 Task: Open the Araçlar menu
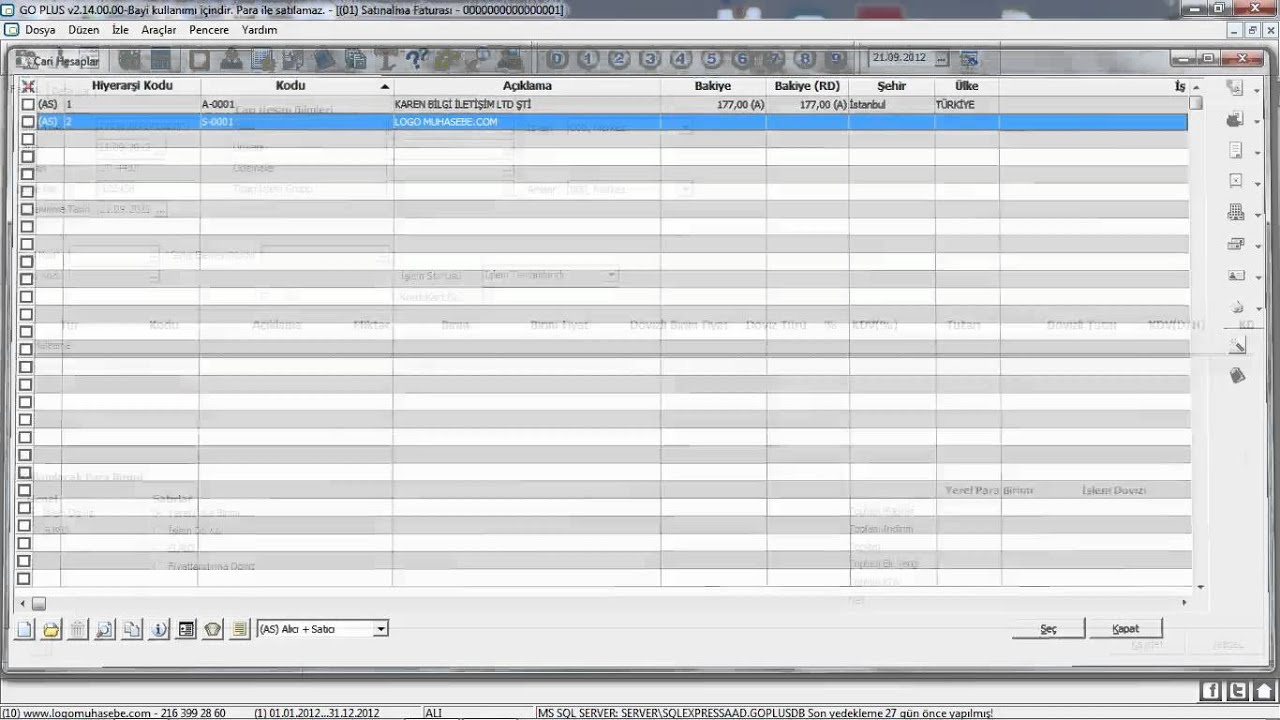coord(159,30)
